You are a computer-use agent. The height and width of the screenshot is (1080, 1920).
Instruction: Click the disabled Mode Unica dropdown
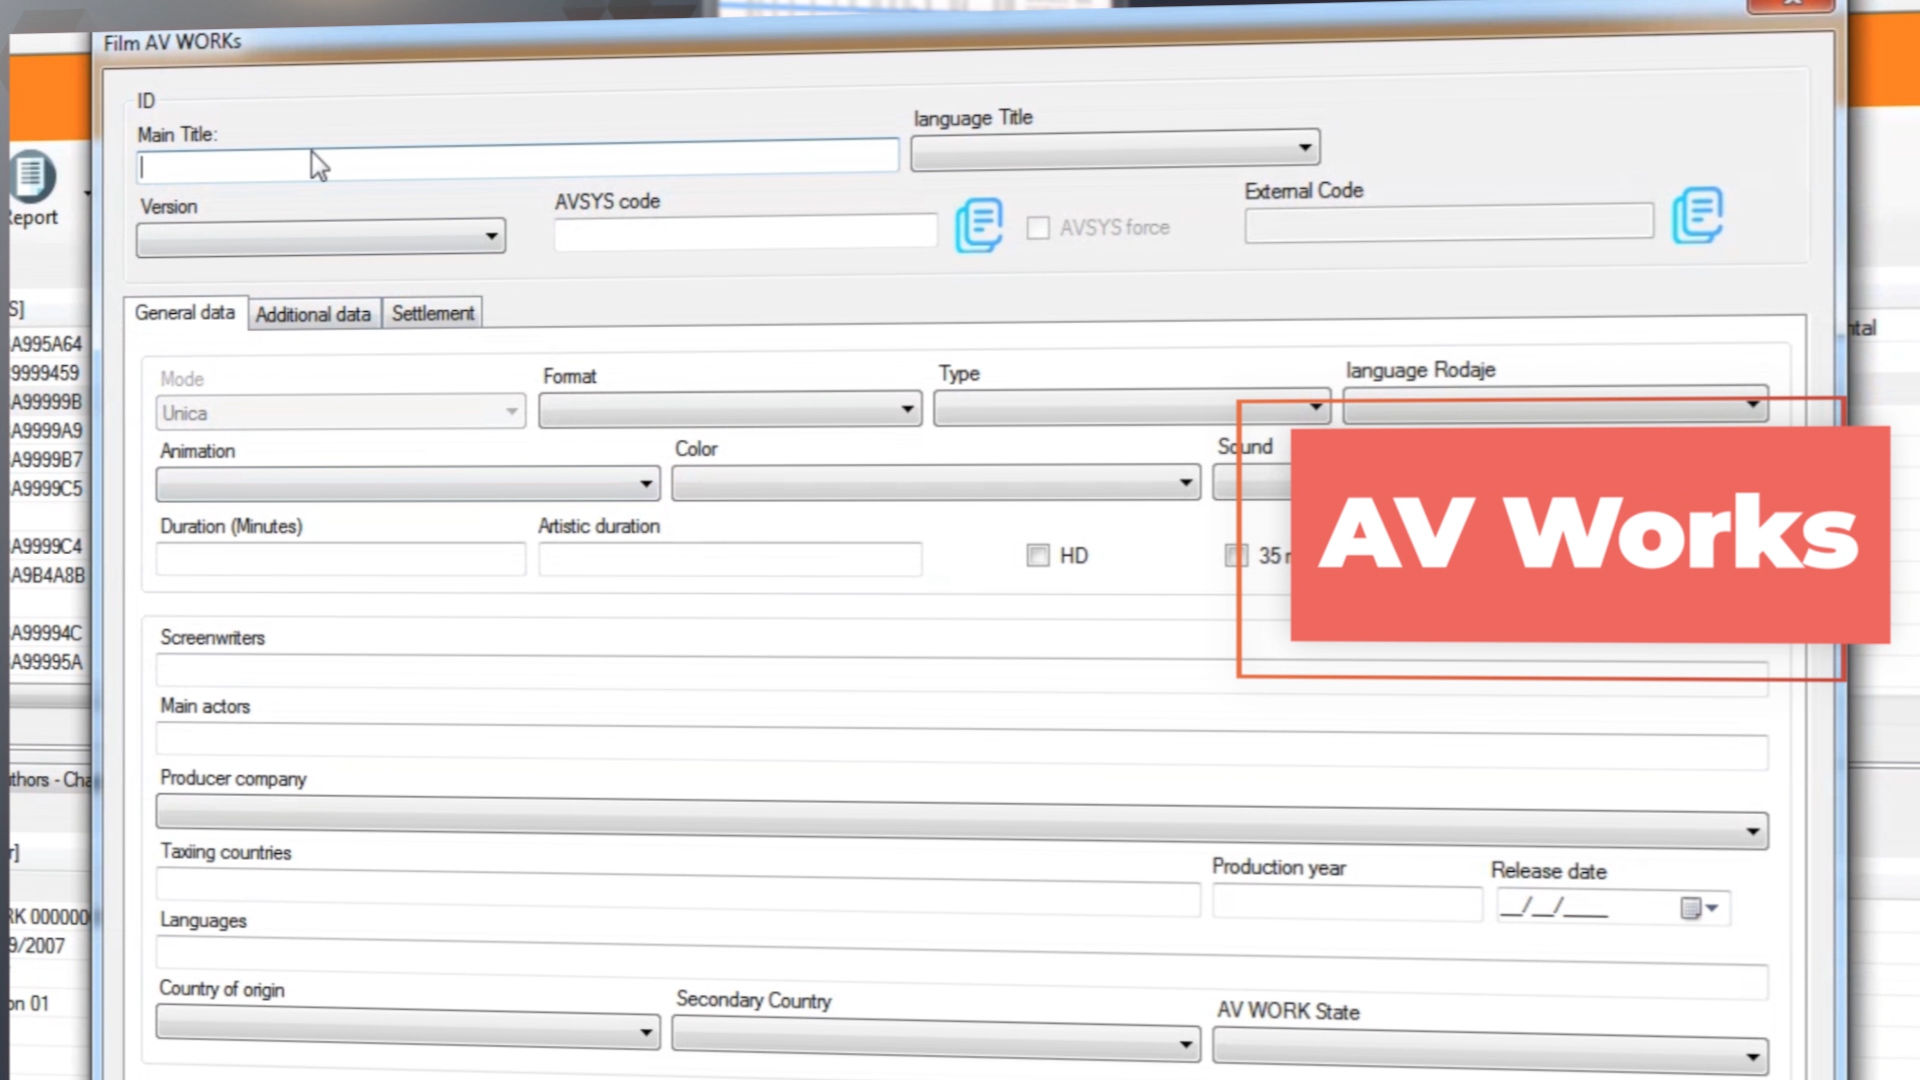point(341,412)
